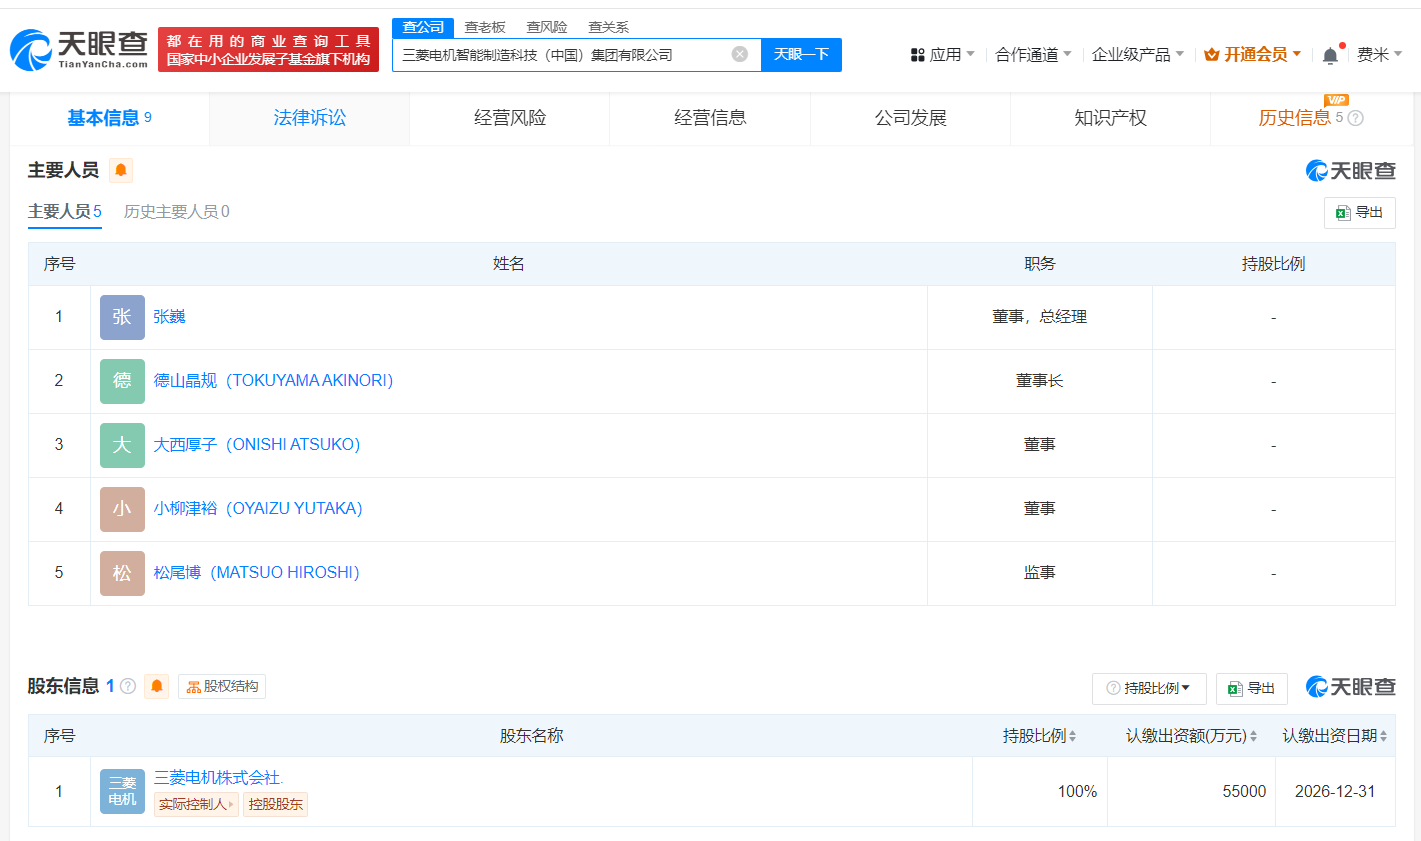
Task: Clear the search box text
Action: click(x=739, y=54)
